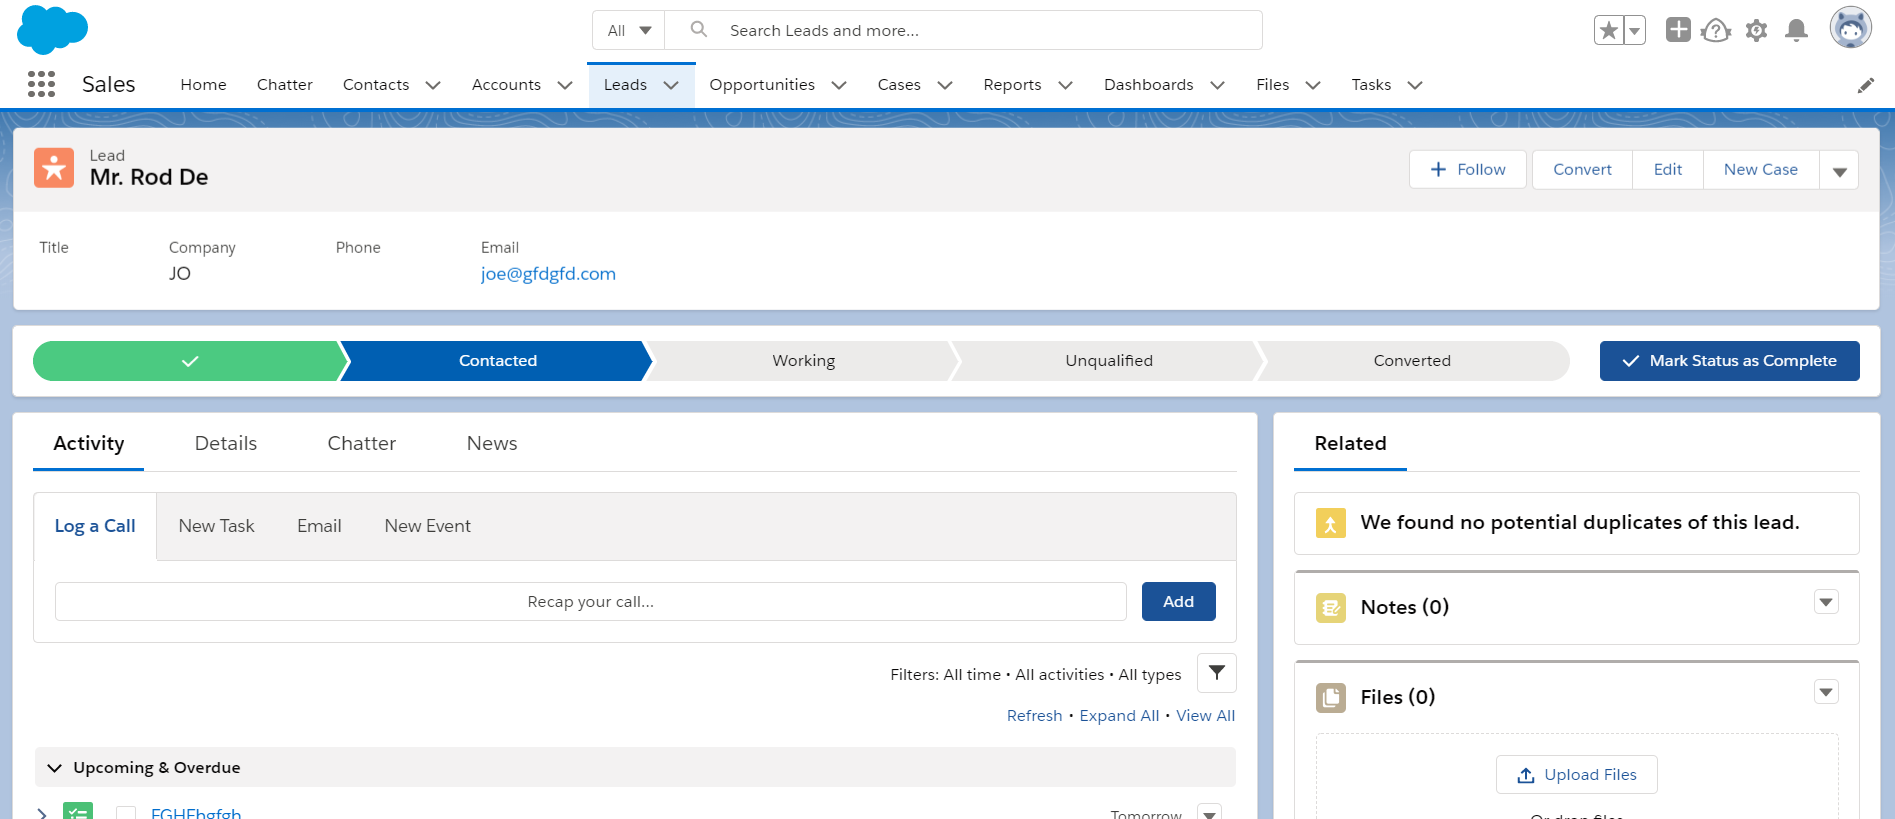Switch to the record Chatter tab
Viewport: 1895px width, 819px height.
click(362, 443)
